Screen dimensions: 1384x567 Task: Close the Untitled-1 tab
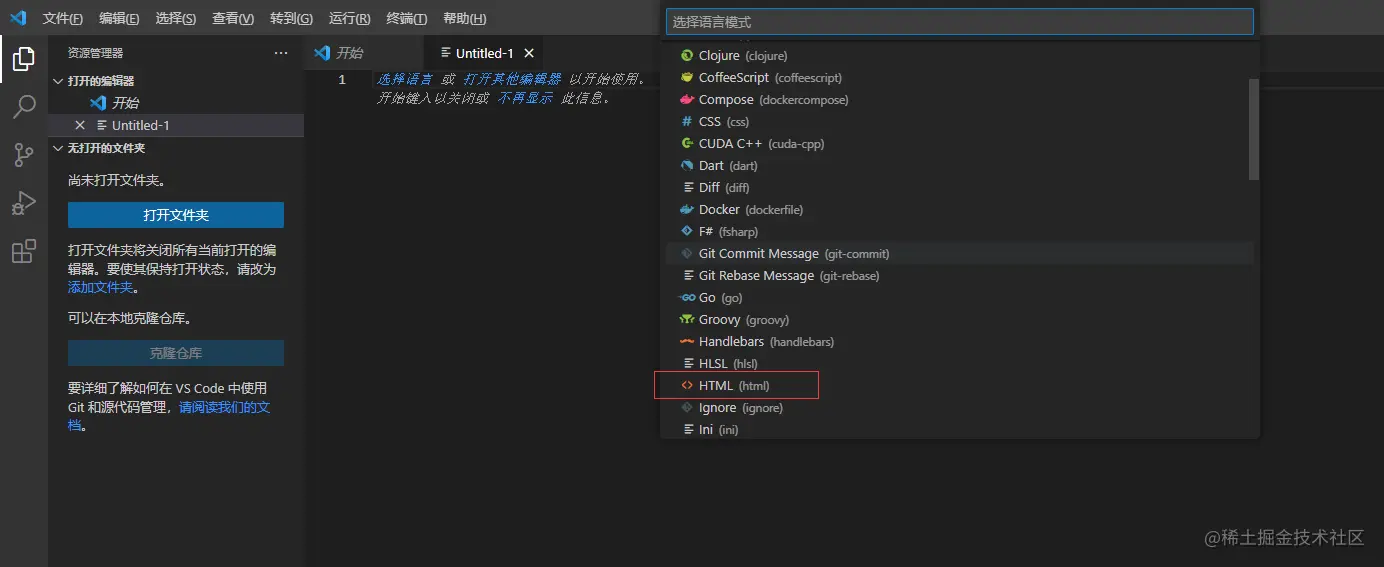click(x=529, y=53)
